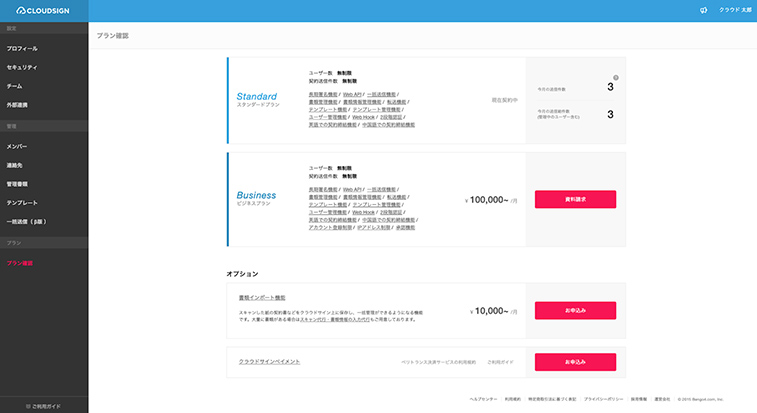Open 一括送信 (β版) sidebar item
The image size is (757, 413).
(x=25, y=221)
